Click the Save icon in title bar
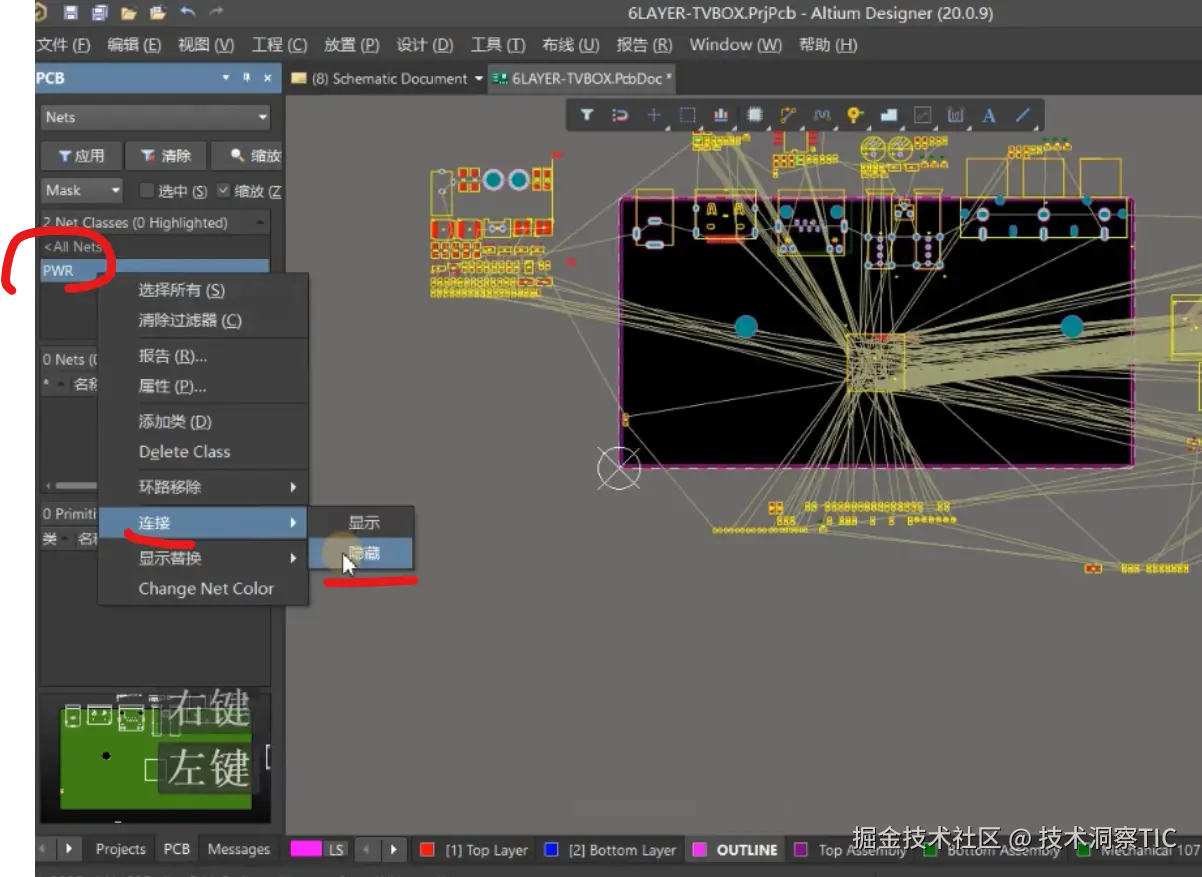1202x877 pixels. click(x=70, y=13)
